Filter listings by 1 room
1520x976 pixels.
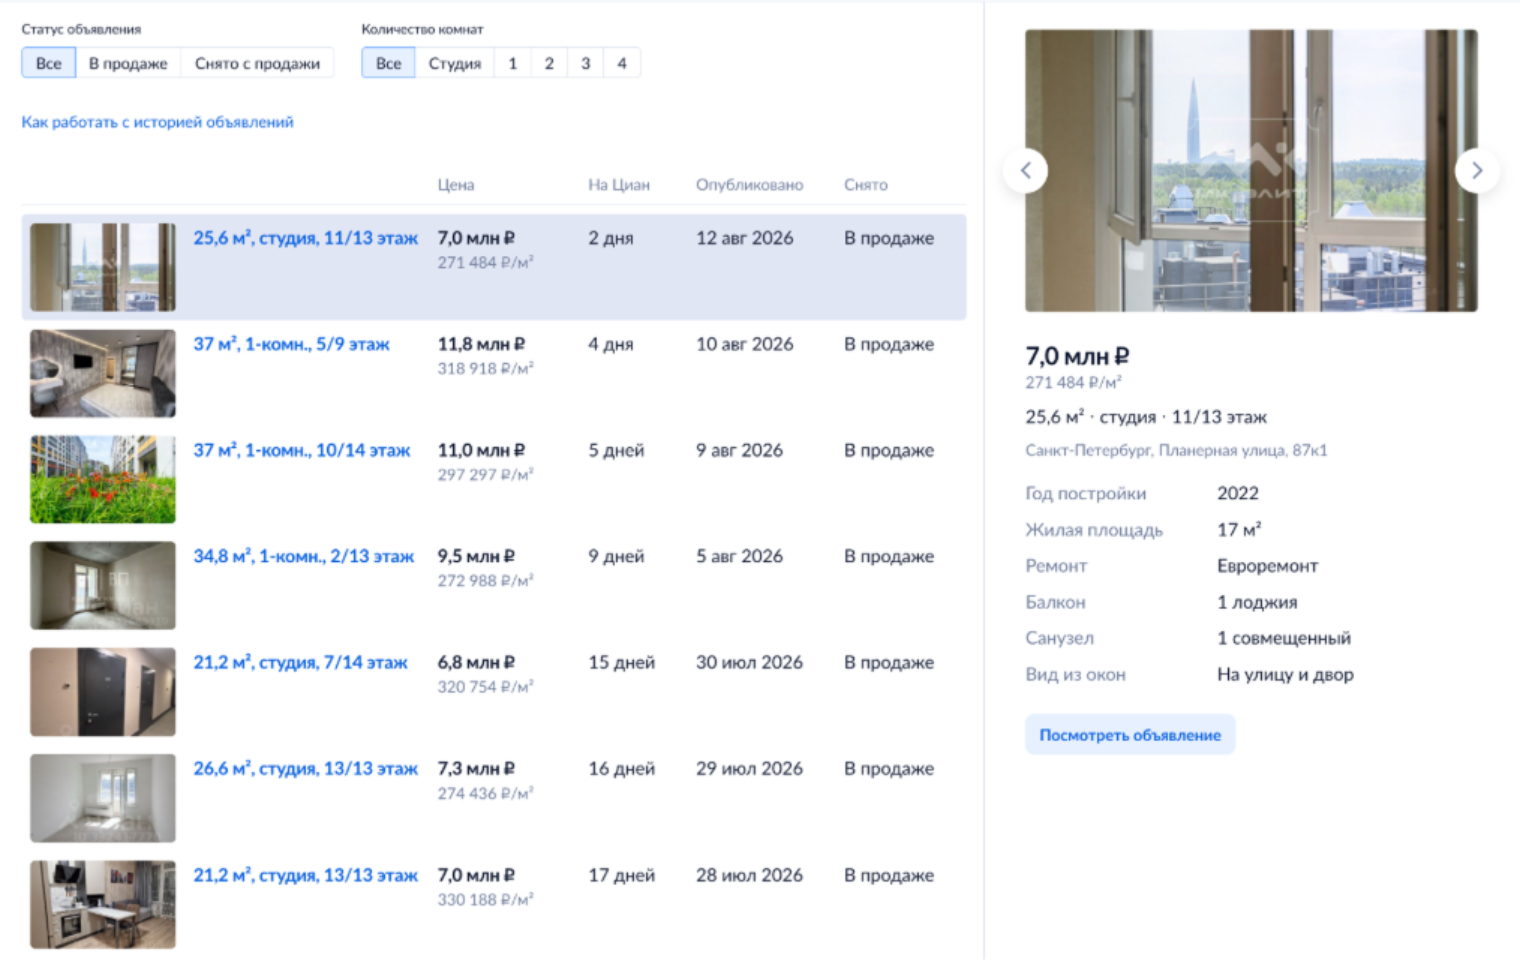[x=513, y=63]
